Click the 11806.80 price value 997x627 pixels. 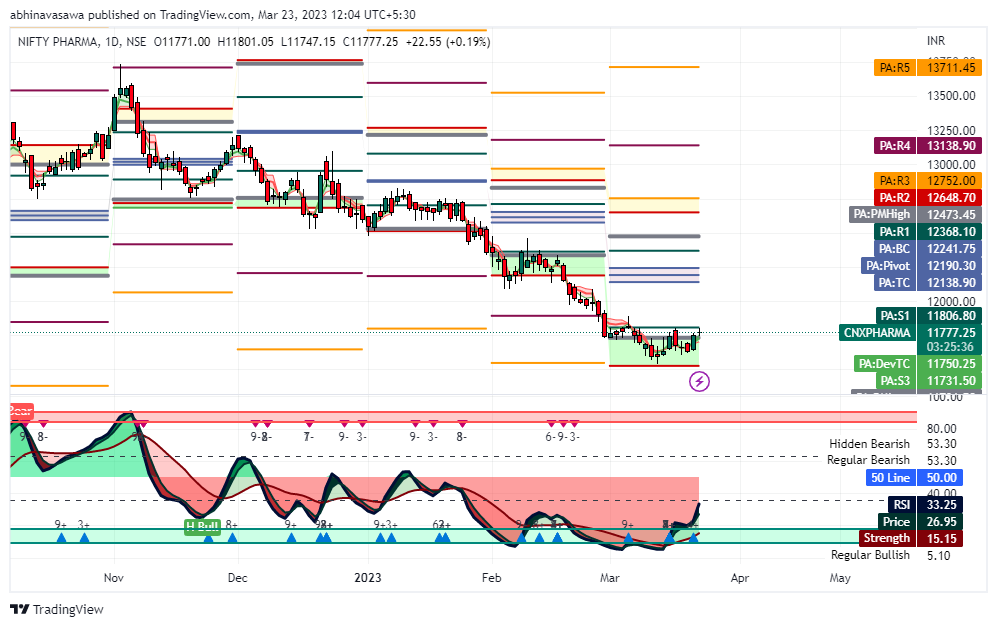951,315
